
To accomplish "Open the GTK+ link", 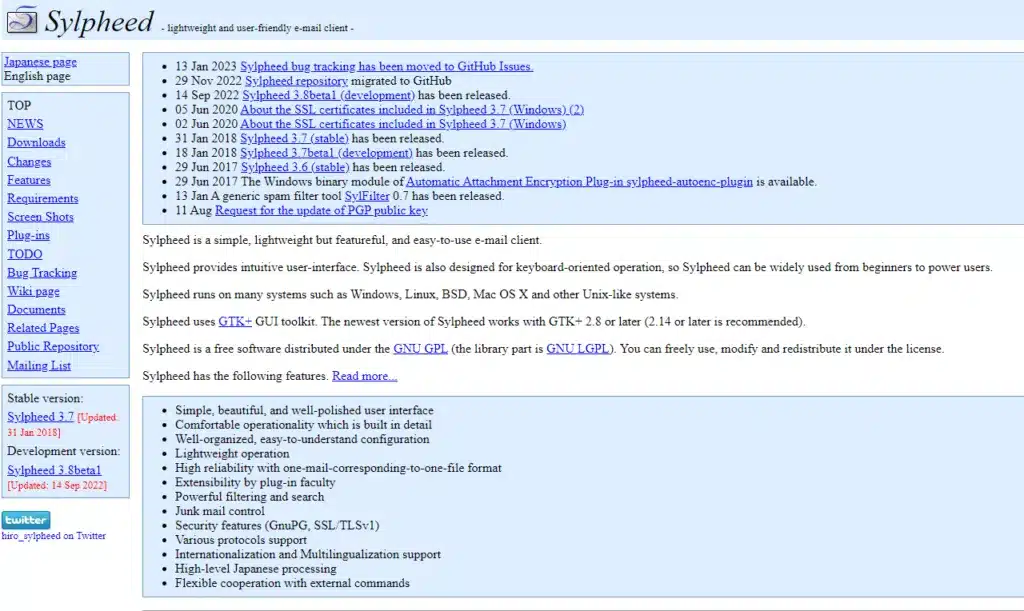I will (235, 321).
